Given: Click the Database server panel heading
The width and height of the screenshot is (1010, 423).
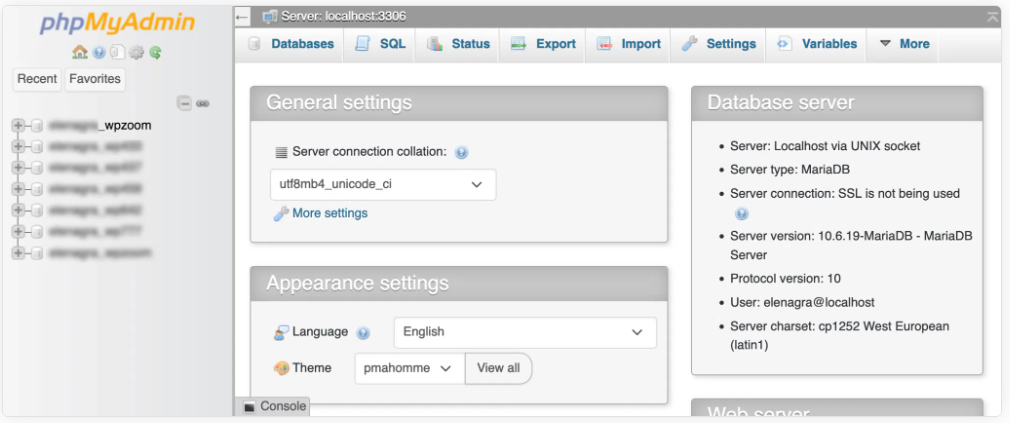Looking at the screenshot, I should pos(837,103).
